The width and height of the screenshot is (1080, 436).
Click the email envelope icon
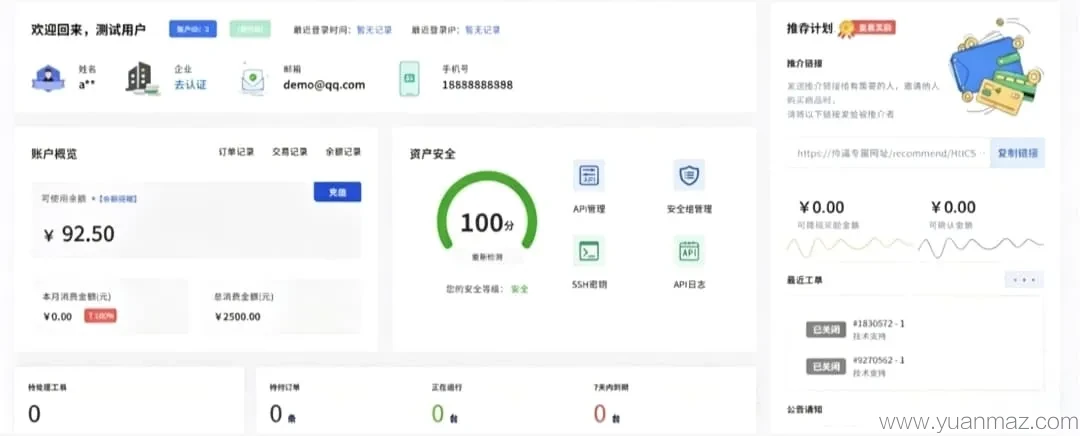tap(253, 79)
